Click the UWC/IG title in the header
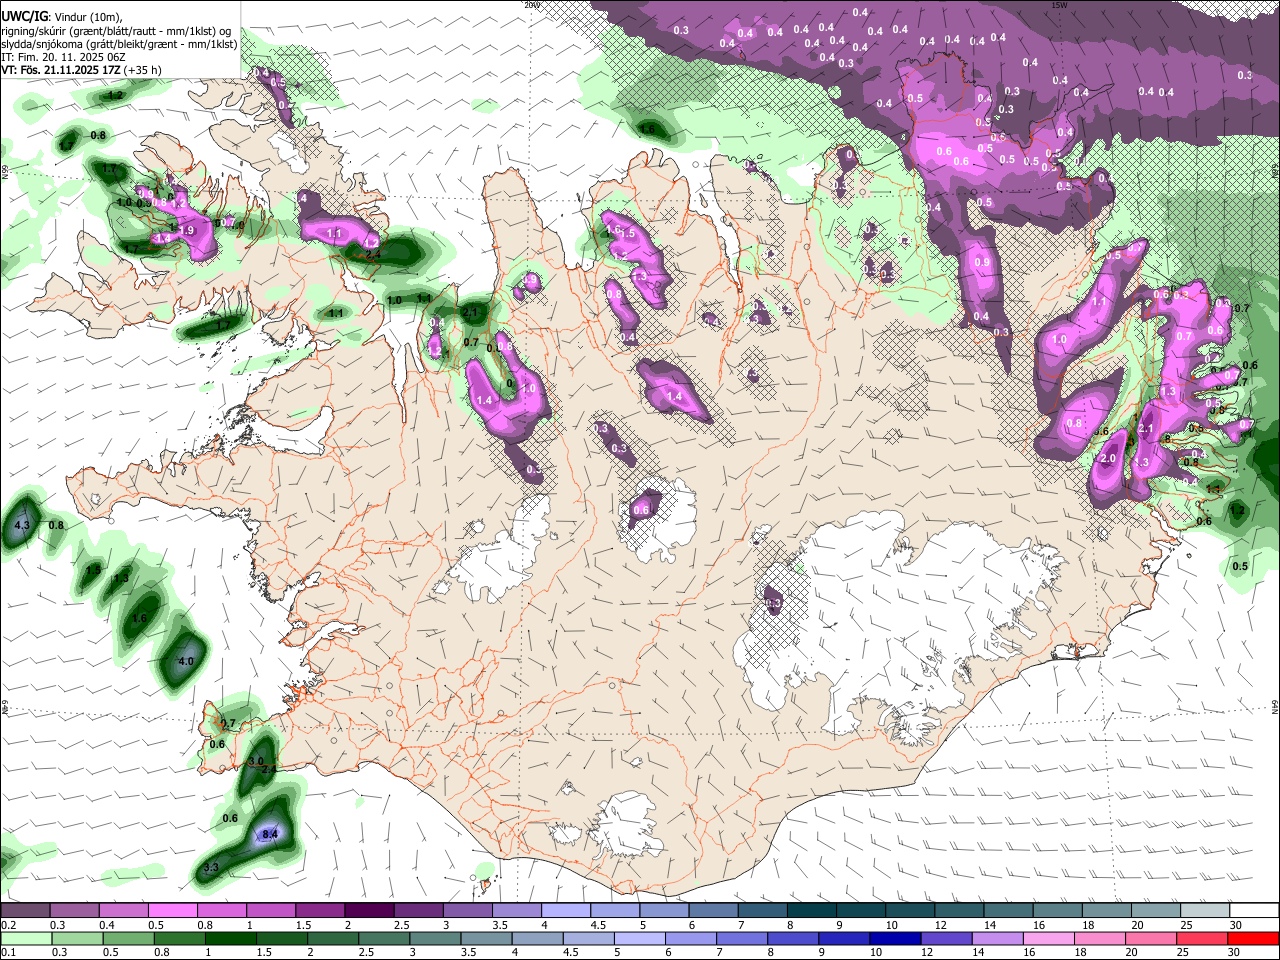Image resolution: width=1280 pixels, height=960 pixels. 24,15
